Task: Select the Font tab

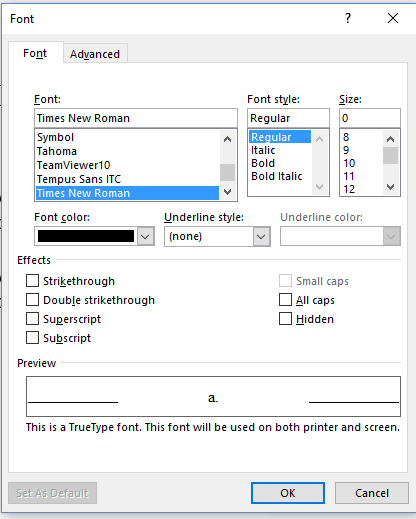Action: (35, 53)
